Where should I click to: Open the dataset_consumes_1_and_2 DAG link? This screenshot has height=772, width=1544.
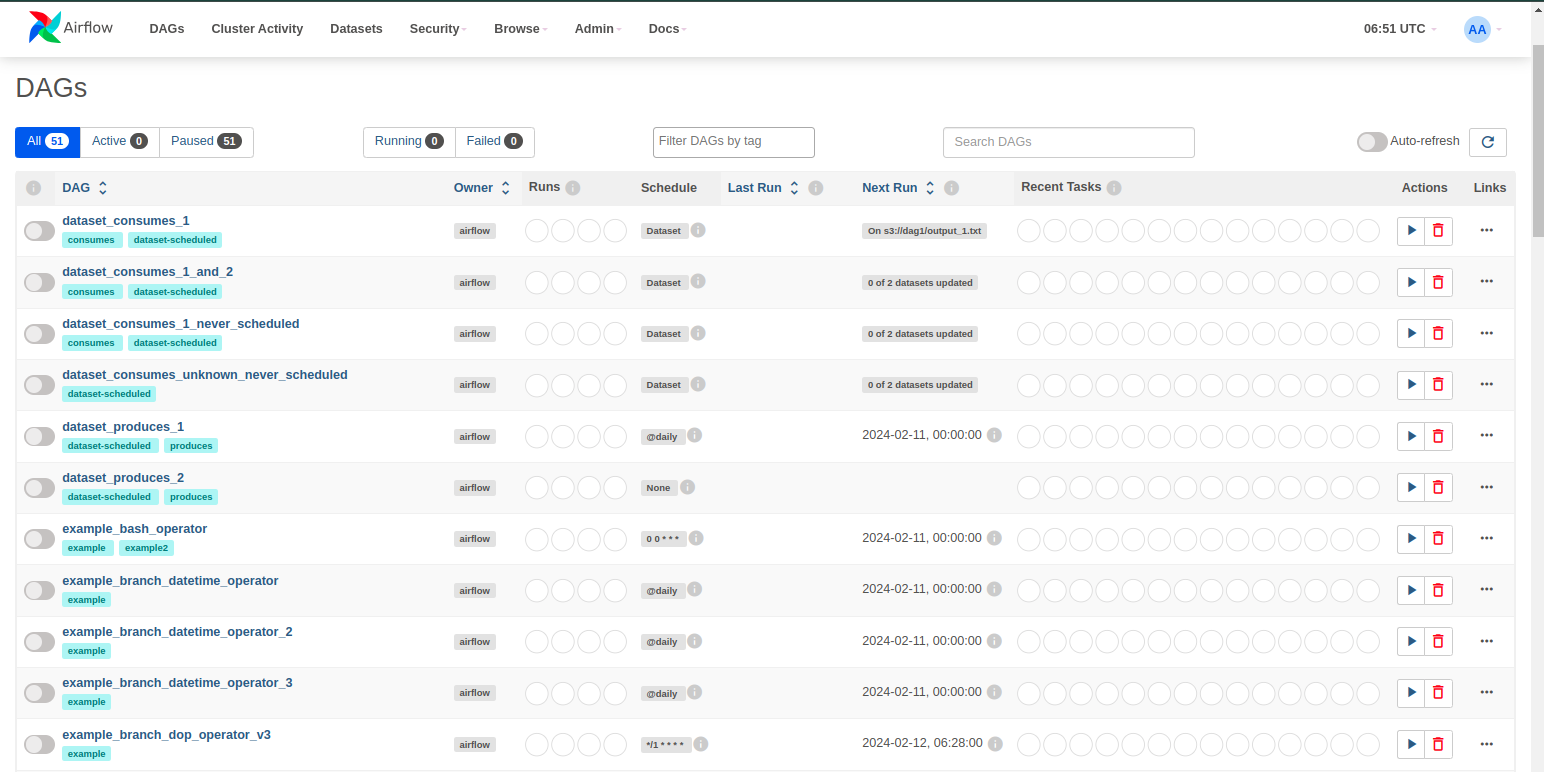[147, 272]
